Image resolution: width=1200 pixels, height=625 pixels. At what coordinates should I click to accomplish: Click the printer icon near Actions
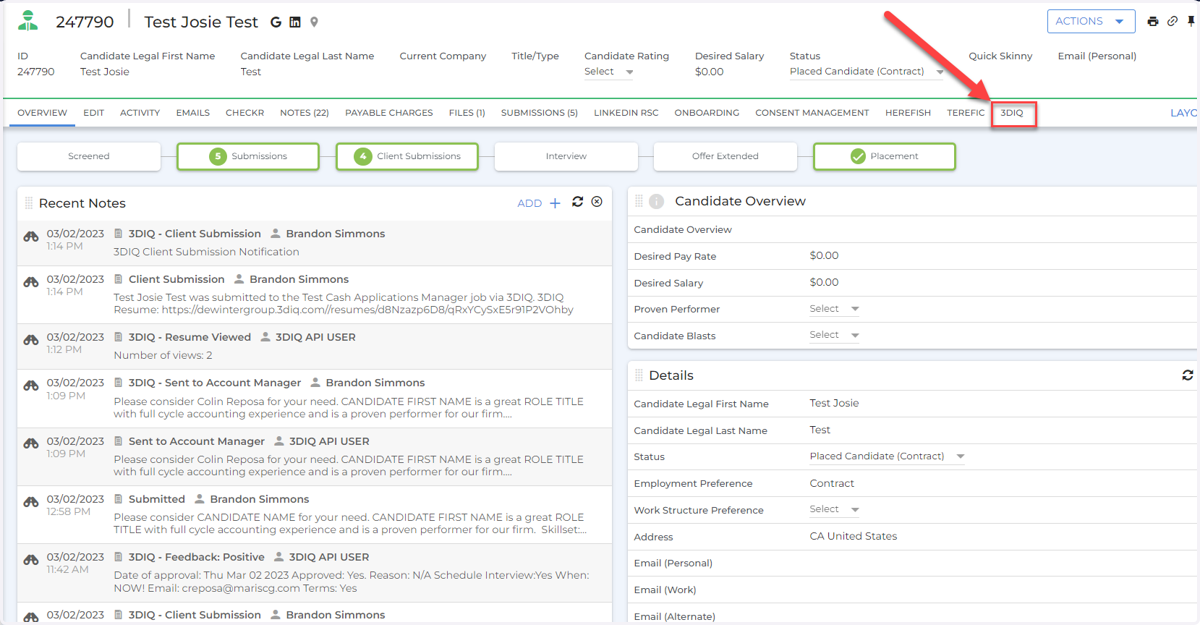(1153, 21)
